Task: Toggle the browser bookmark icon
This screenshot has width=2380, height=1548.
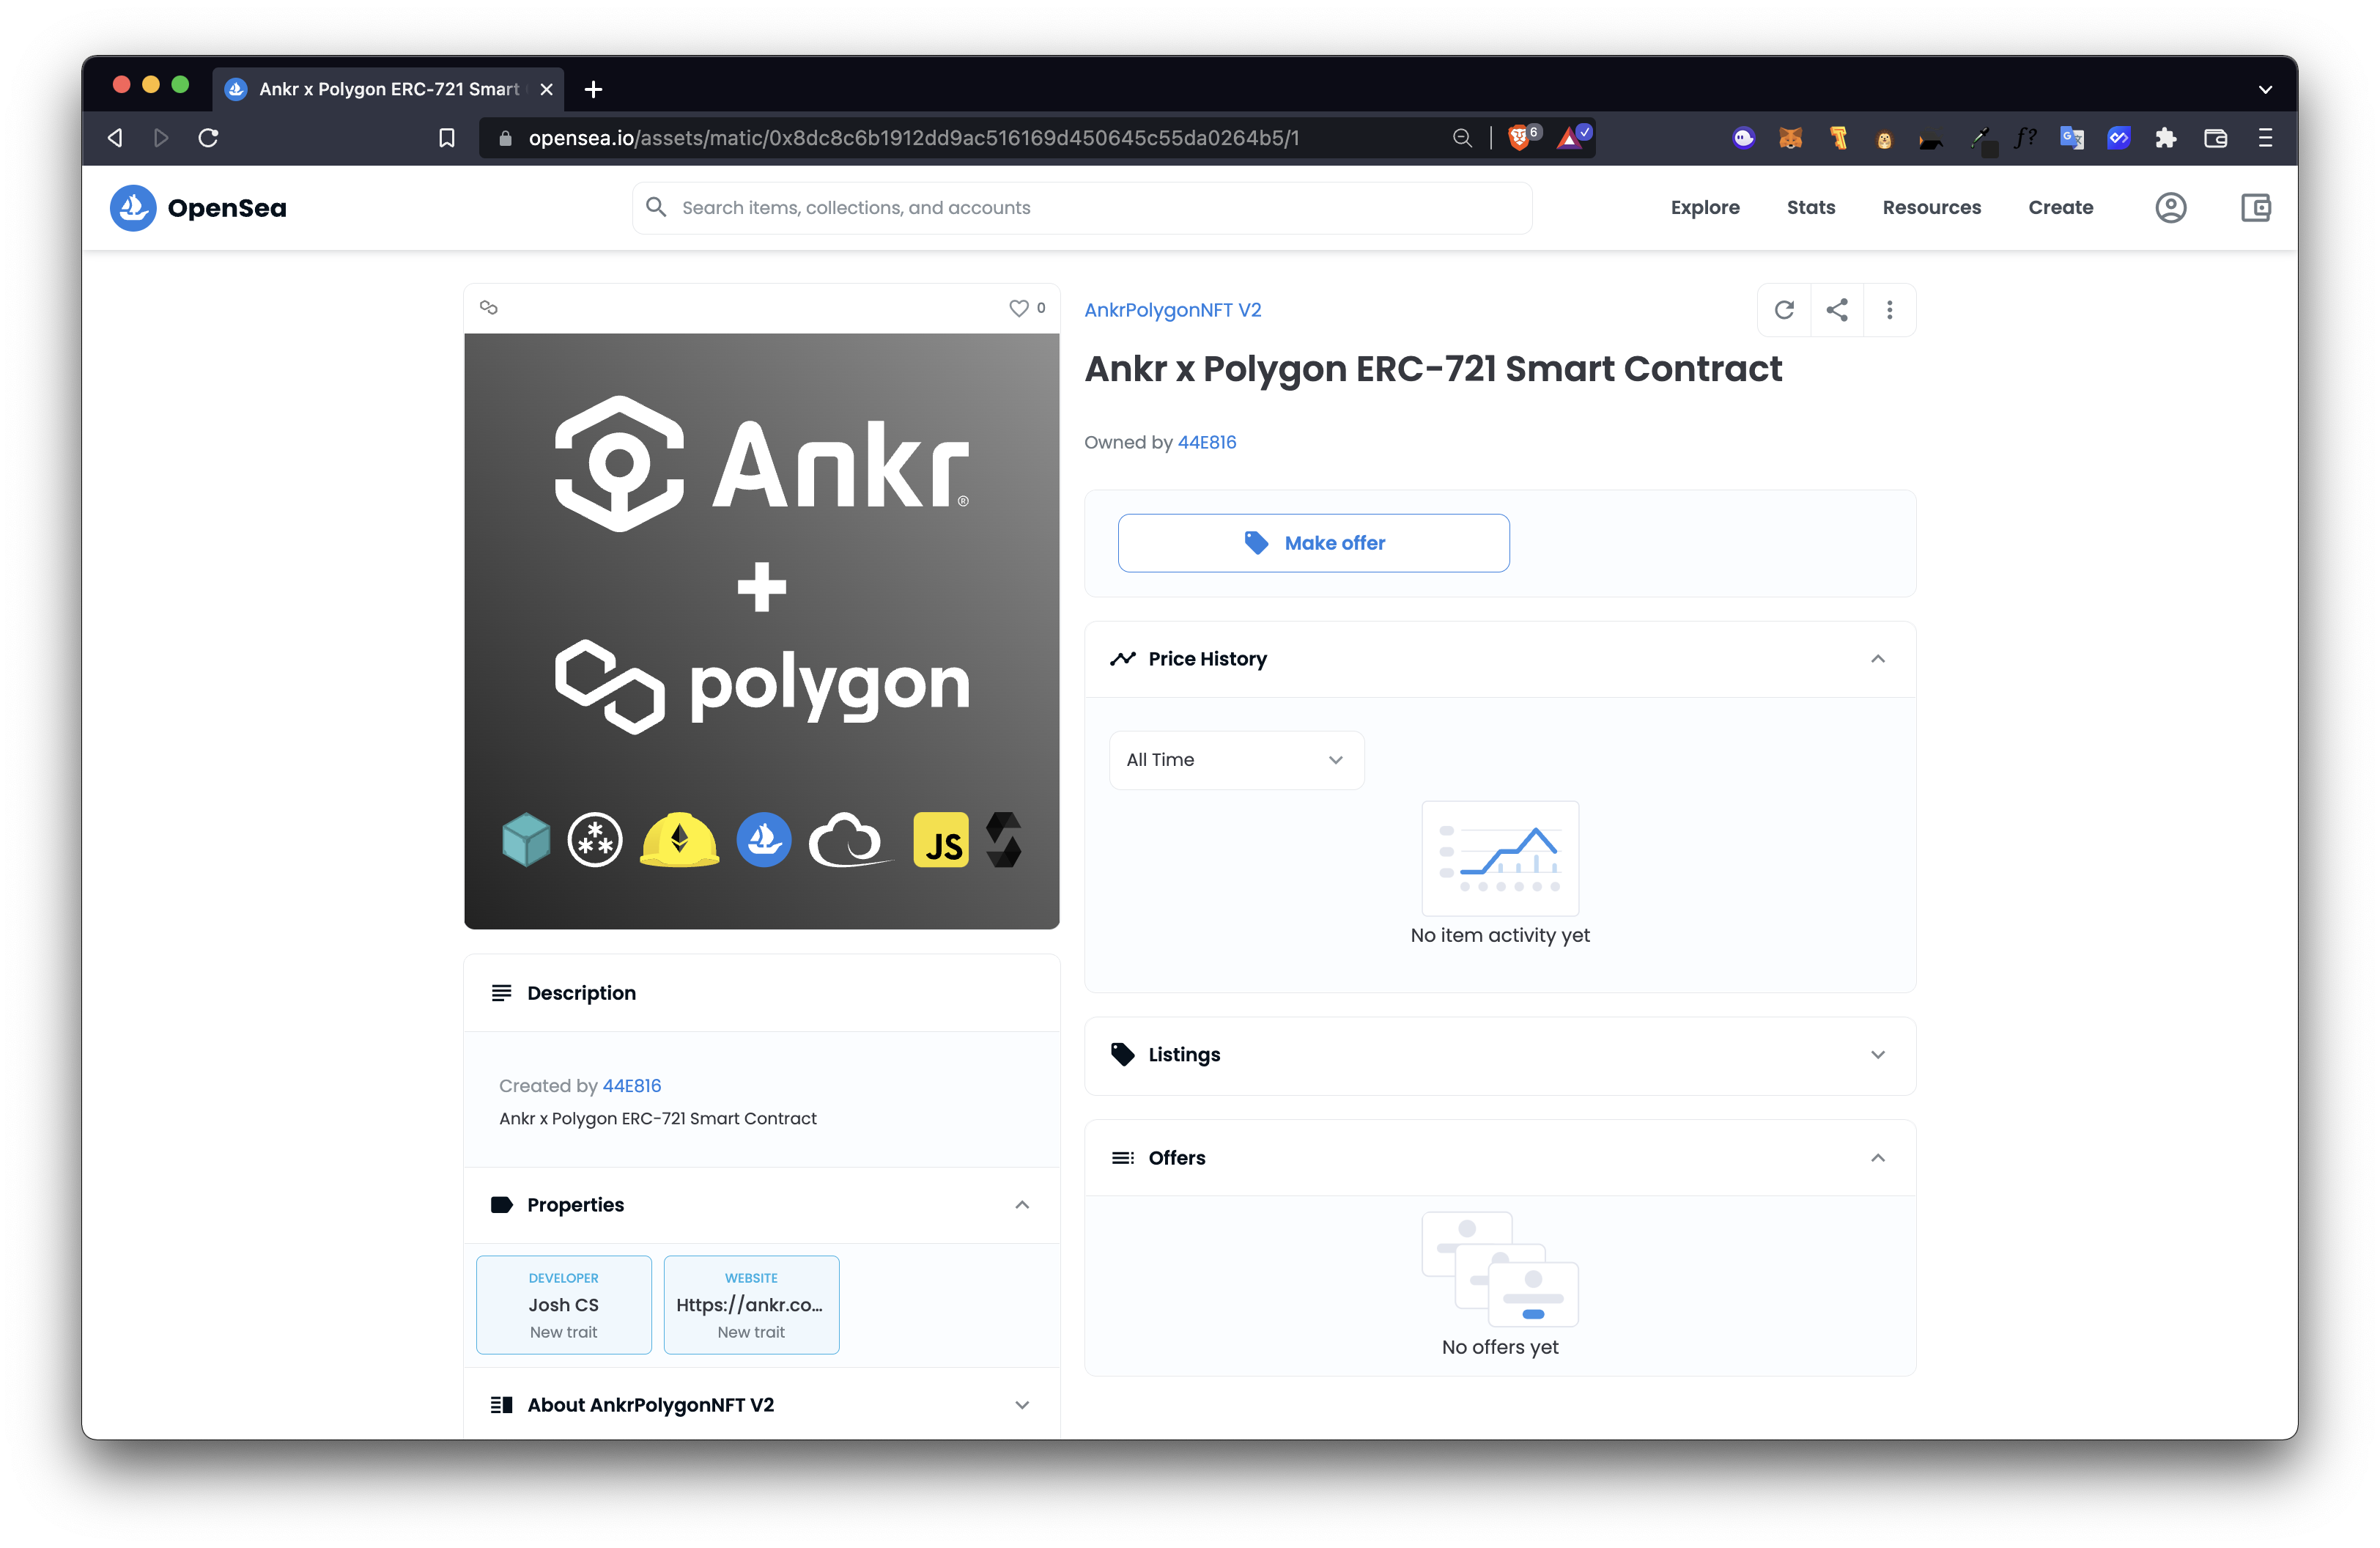Action: click(x=447, y=138)
